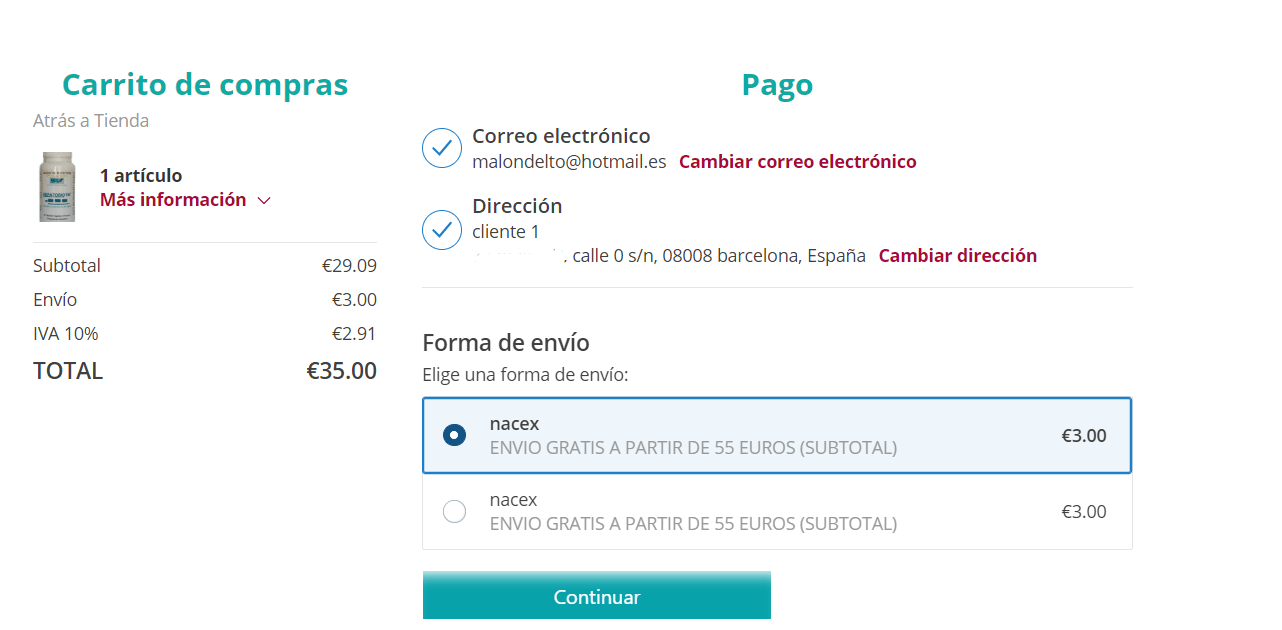Select the second nacex shipping radio button

(x=454, y=511)
